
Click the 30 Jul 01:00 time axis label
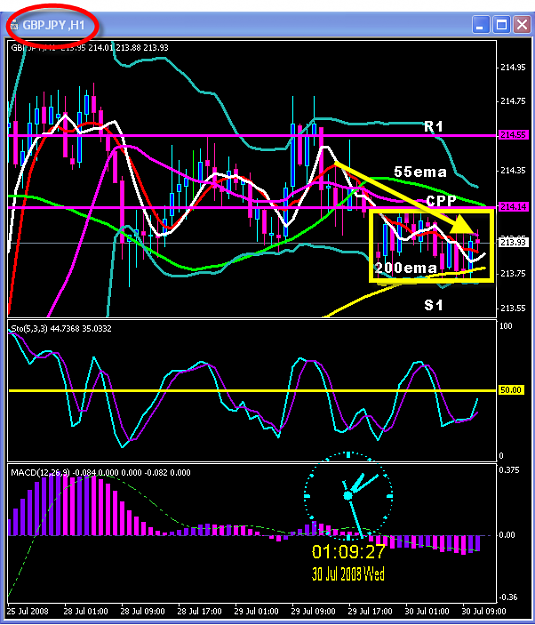[x=427, y=611]
